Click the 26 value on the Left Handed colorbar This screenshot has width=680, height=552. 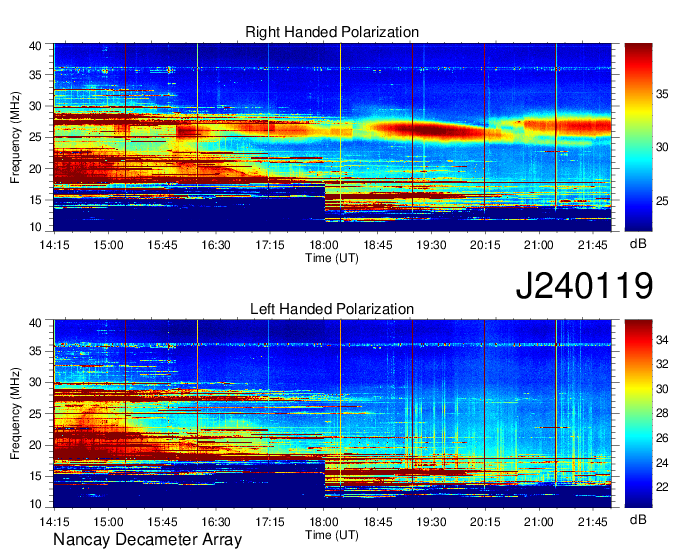click(x=662, y=438)
